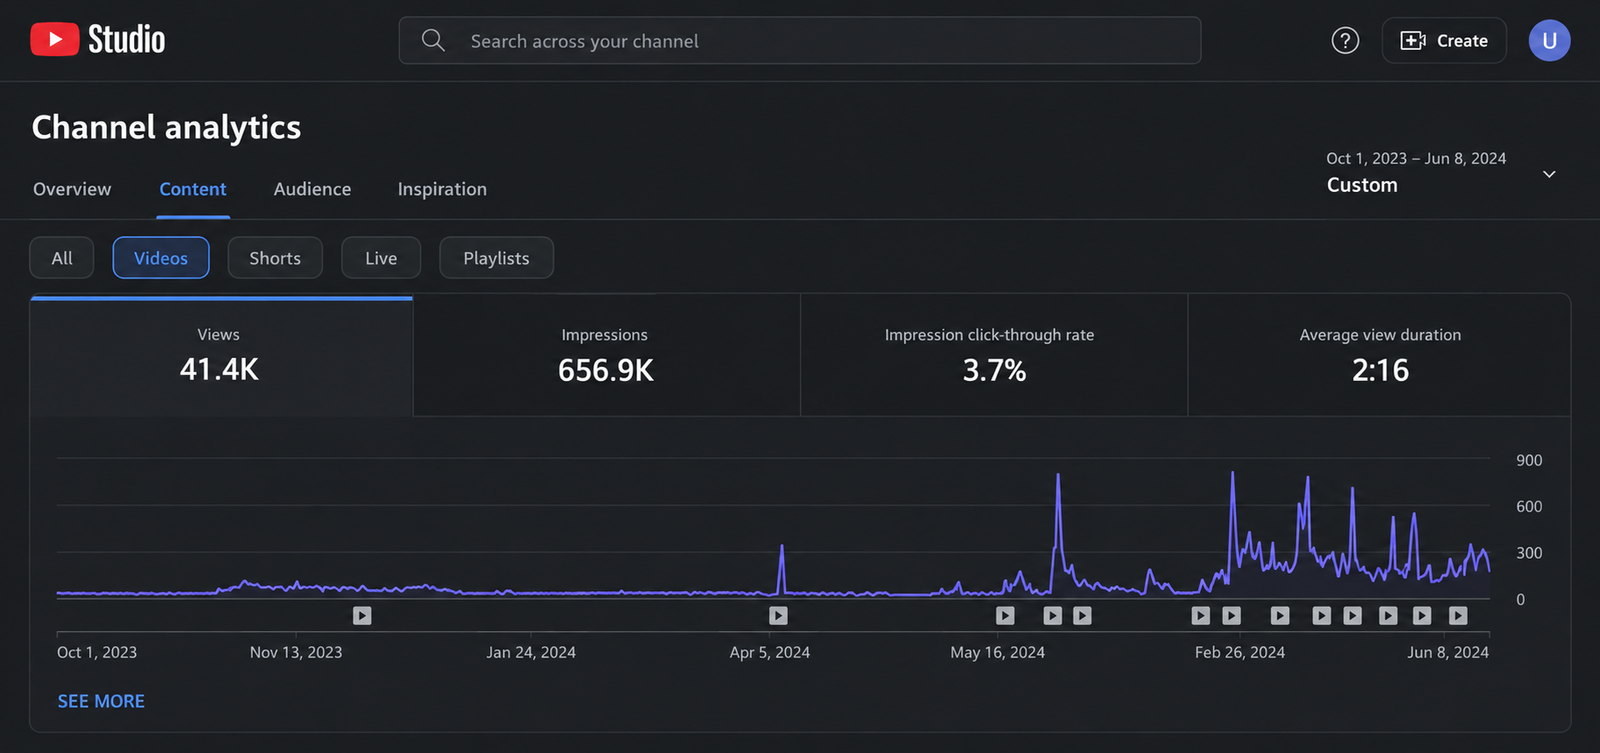The image size is (1600, 753).
Task: Click video marker nearest May 16, 2024 label
Action: click(x=1005, y=616)
